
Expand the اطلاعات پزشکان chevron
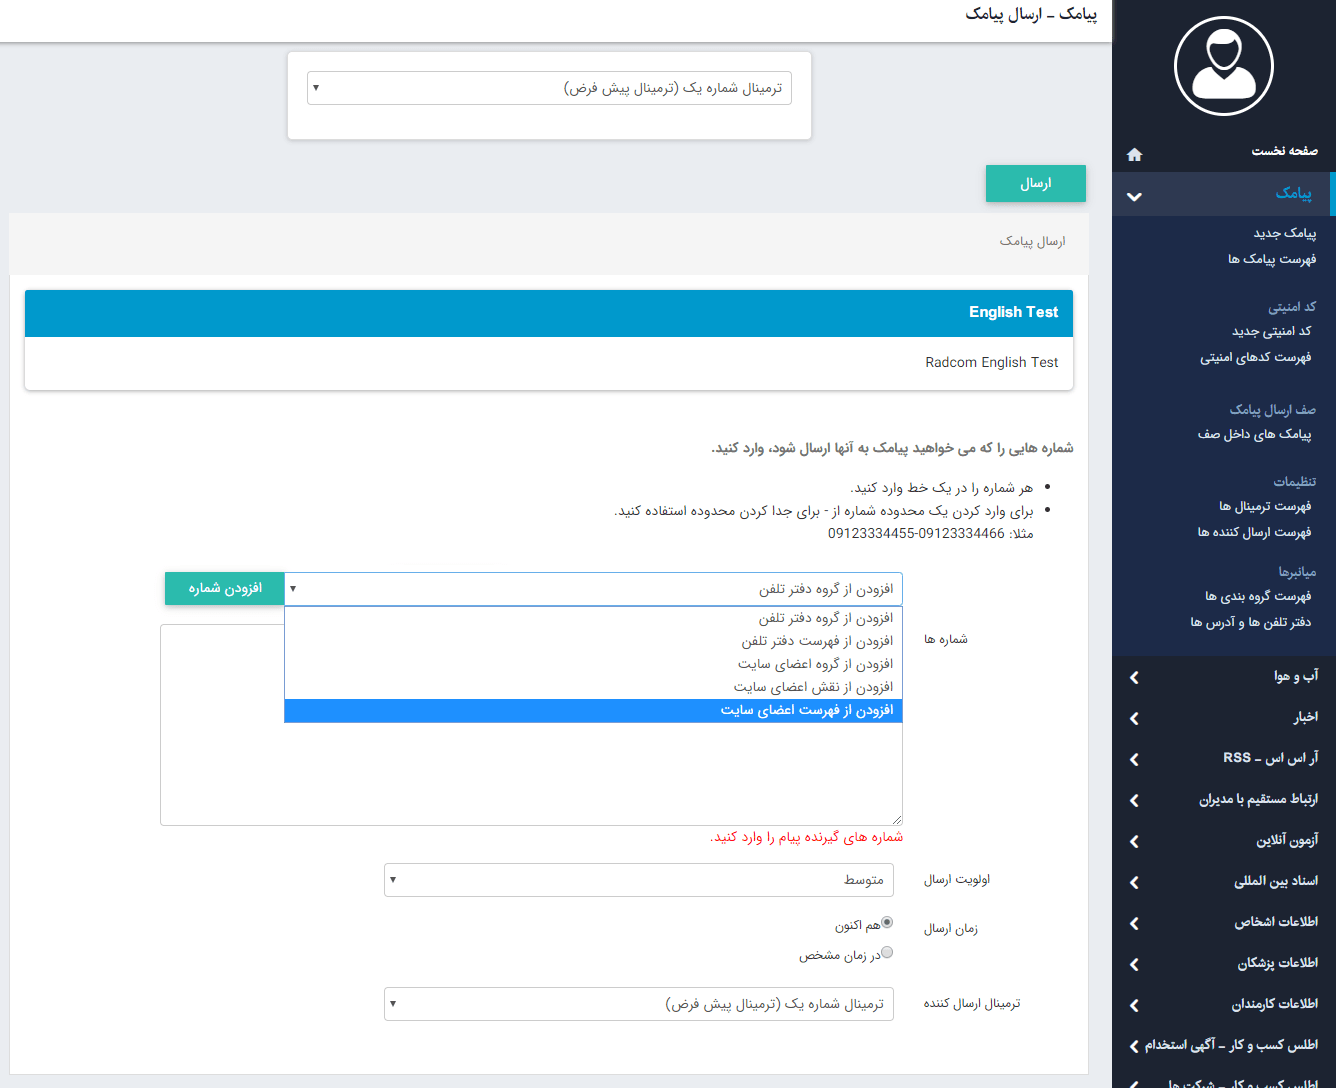(x=1134, y=965)
